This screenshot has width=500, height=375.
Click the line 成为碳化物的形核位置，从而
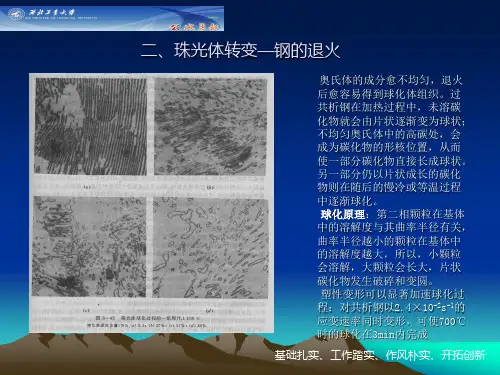389,147
